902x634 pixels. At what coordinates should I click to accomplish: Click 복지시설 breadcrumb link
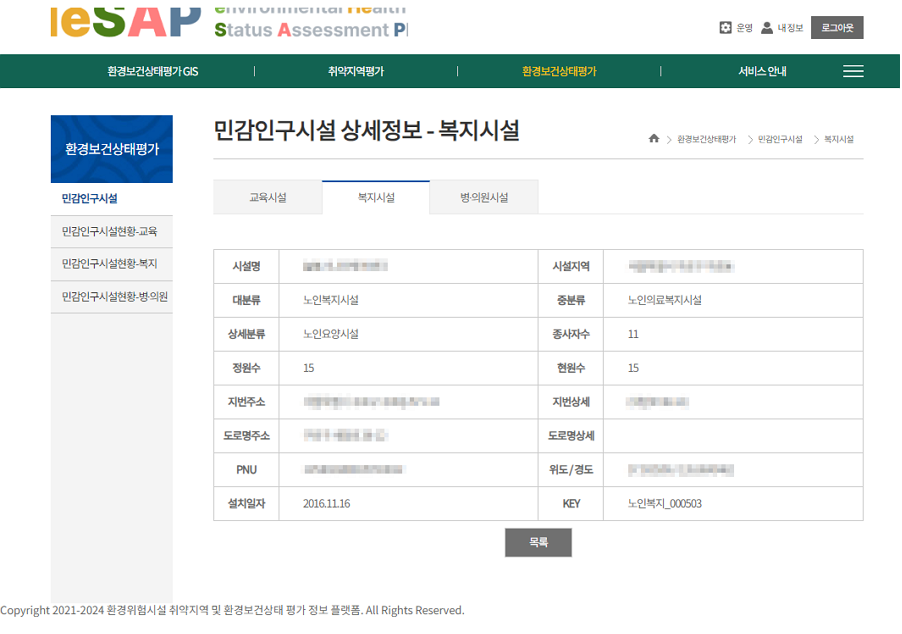pos(839,139)
